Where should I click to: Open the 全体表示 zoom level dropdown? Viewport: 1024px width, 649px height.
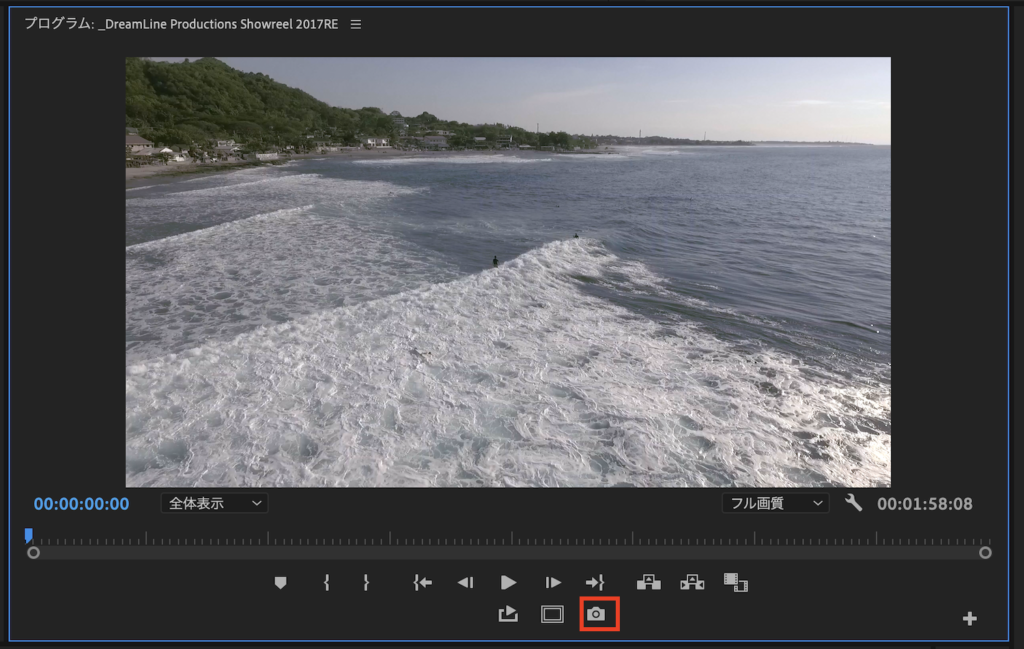tap(214, 503)
